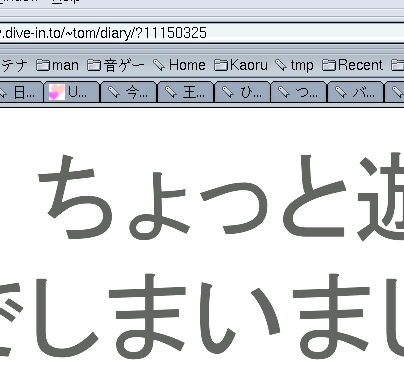Click the bookmark tag icon beside Home
Image resolution: width=404 pixels, height=366 pixels.
click(159, 65)
